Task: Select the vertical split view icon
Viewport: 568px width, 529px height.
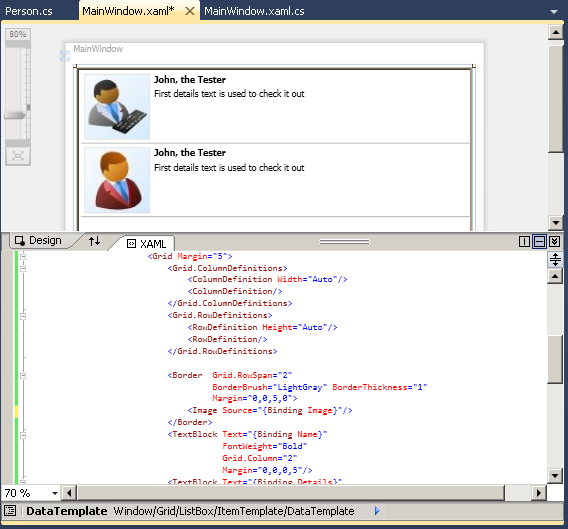Action: 524,242
